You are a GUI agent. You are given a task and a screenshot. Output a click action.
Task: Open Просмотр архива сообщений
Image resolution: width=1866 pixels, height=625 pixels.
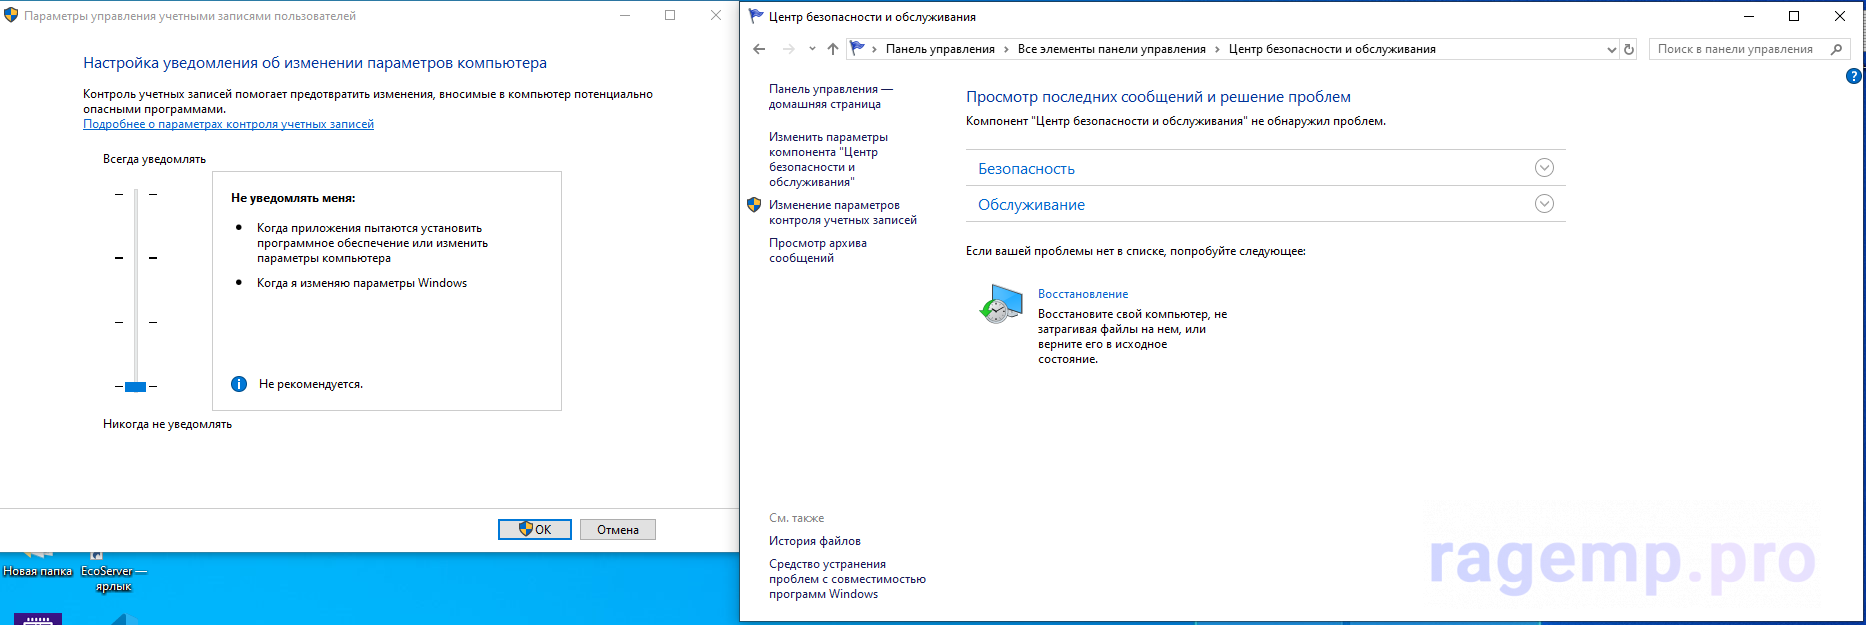click(818, 250)
